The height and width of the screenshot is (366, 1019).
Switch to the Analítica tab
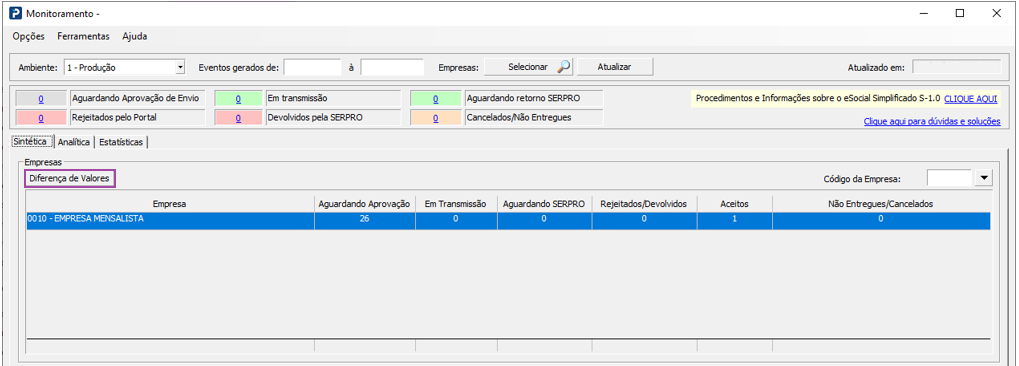[73, 142]
